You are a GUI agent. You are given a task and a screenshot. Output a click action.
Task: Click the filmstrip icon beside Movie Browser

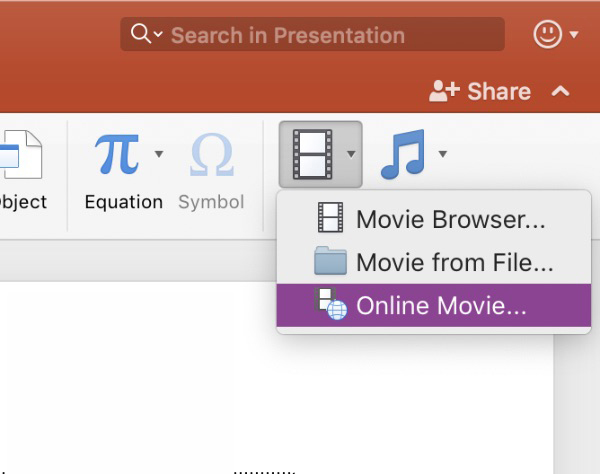tap(330, 219)
